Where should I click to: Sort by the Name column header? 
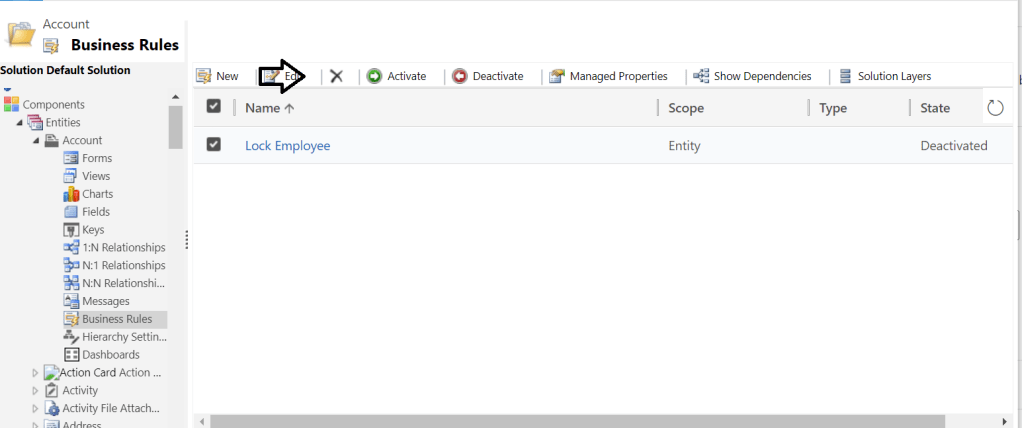click(x=269, y=108)
